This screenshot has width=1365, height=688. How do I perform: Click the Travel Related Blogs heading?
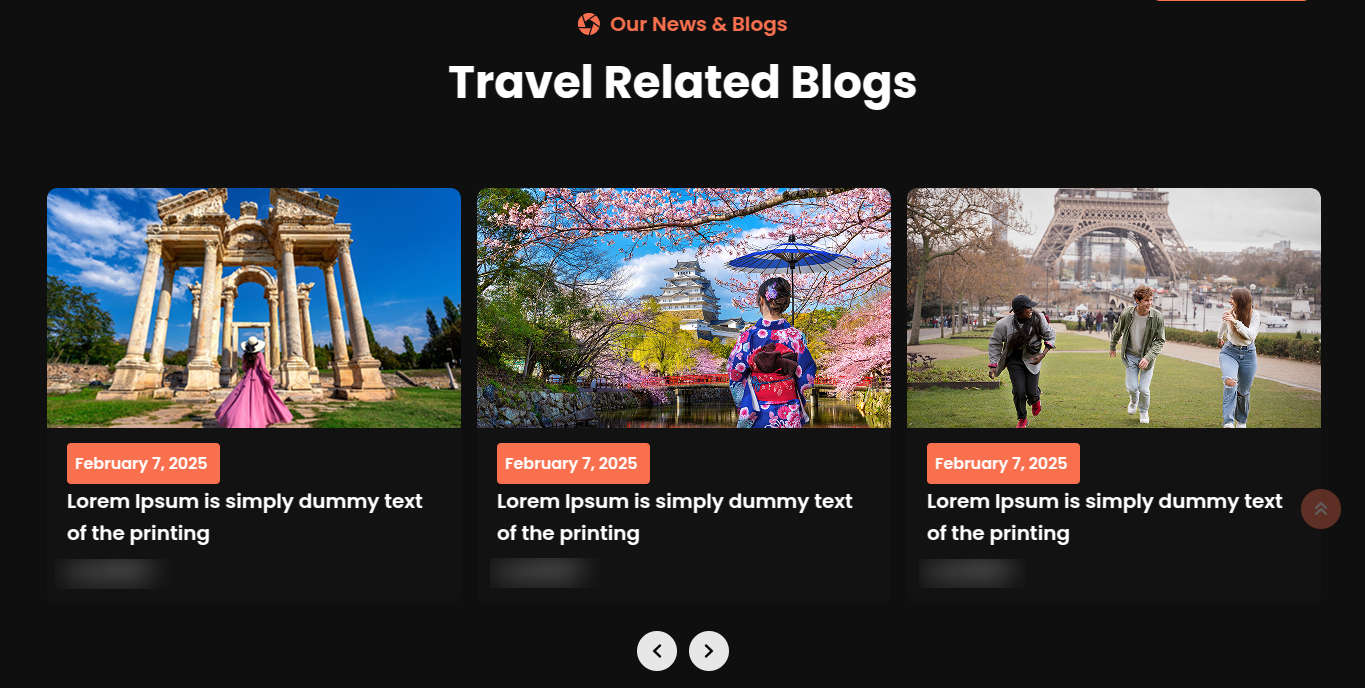pyautogui.click(x=683, y=82)
